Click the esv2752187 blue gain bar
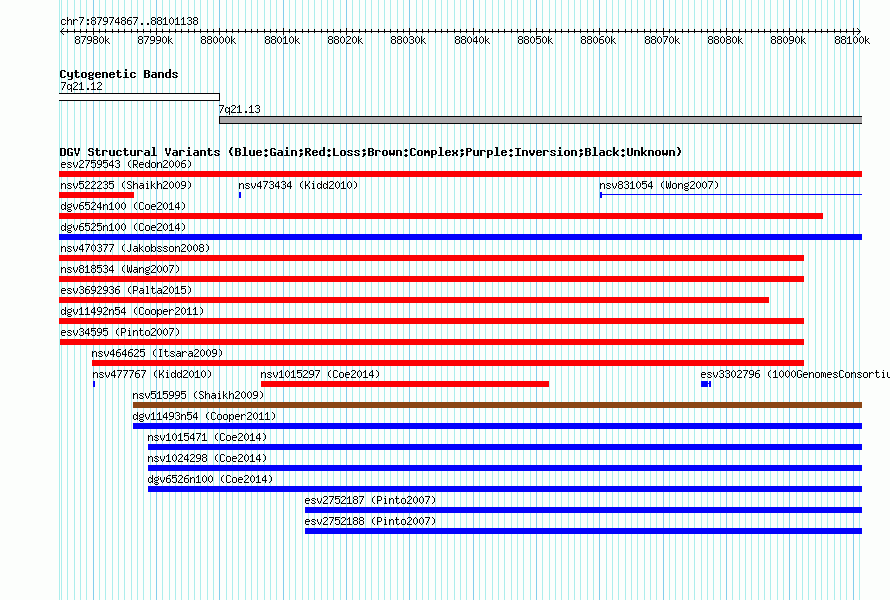 [583, 510]
